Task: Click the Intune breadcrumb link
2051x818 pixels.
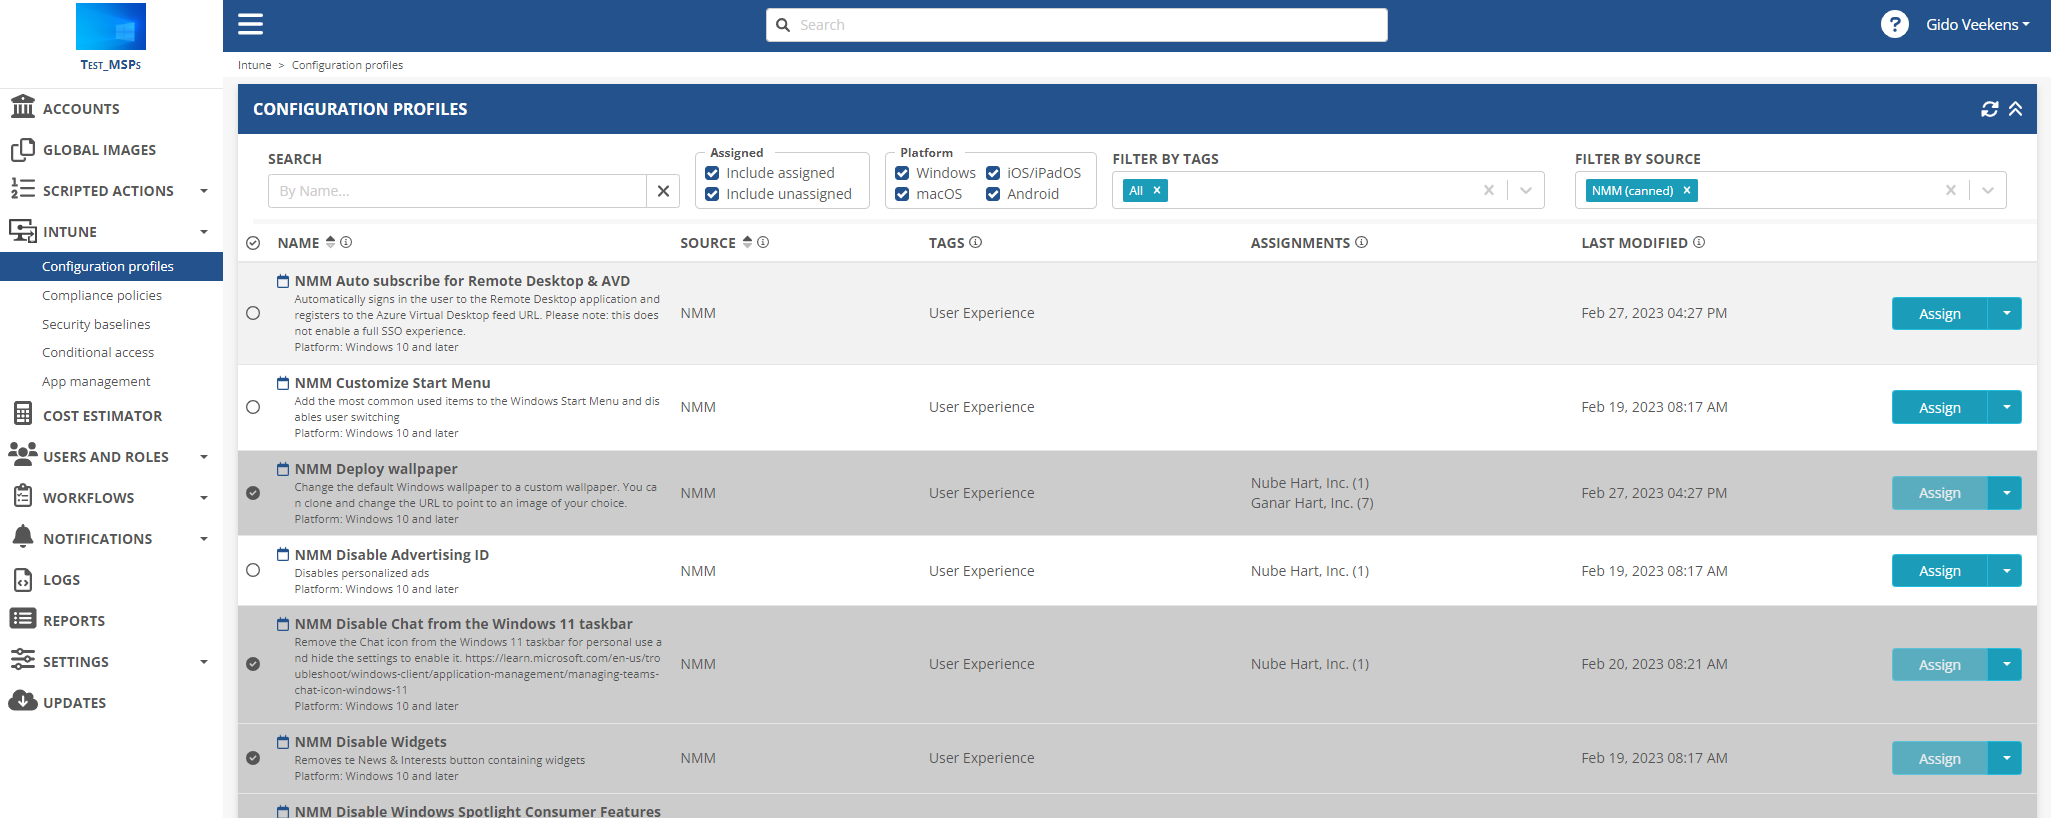Action: tap(254, 65)
